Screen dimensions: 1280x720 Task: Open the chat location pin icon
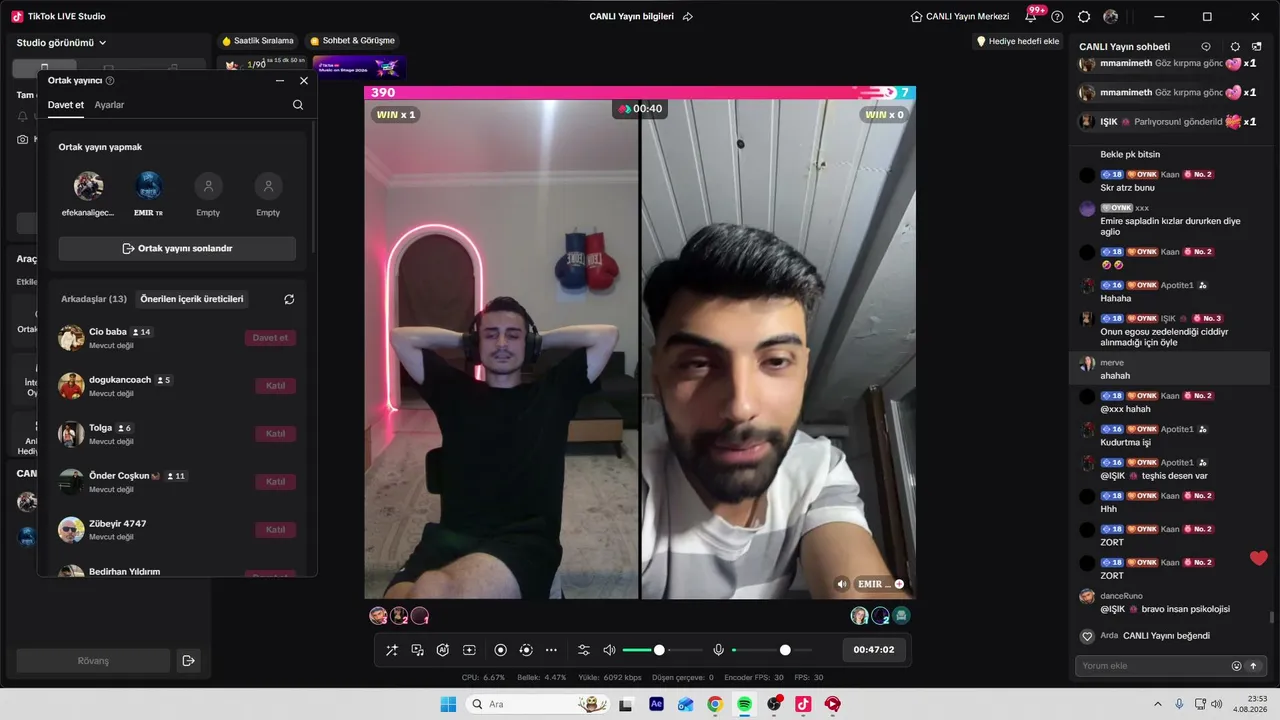pyautogui.click(x=1206, y=47)
